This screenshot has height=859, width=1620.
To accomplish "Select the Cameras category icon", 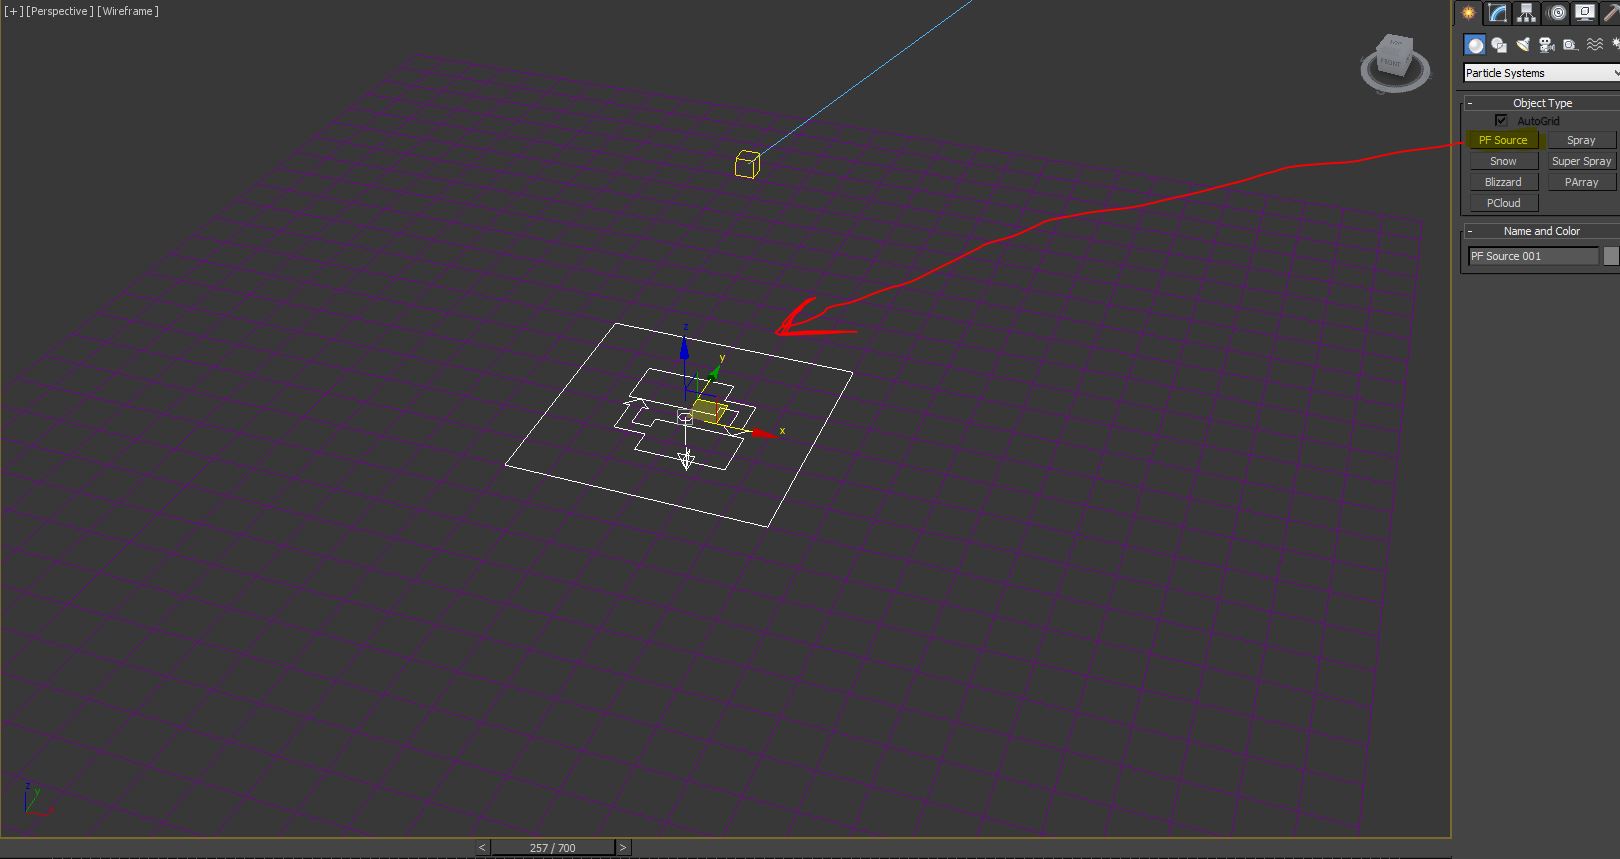I will coord(1547,45).
